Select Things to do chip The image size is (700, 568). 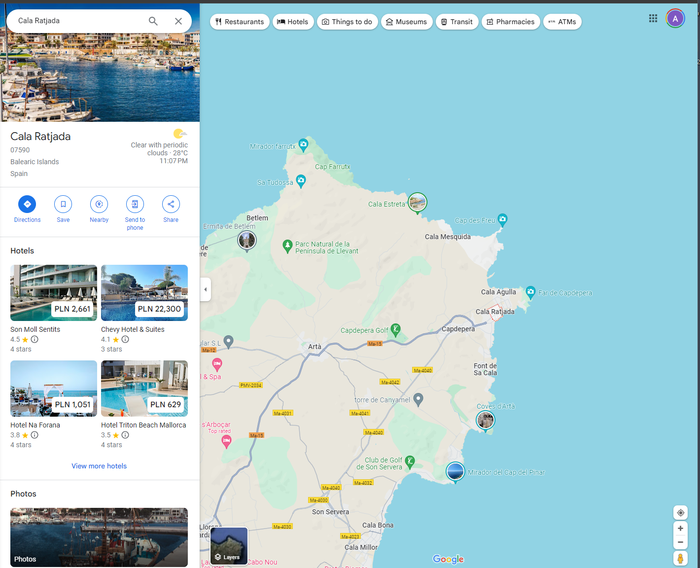347,21
